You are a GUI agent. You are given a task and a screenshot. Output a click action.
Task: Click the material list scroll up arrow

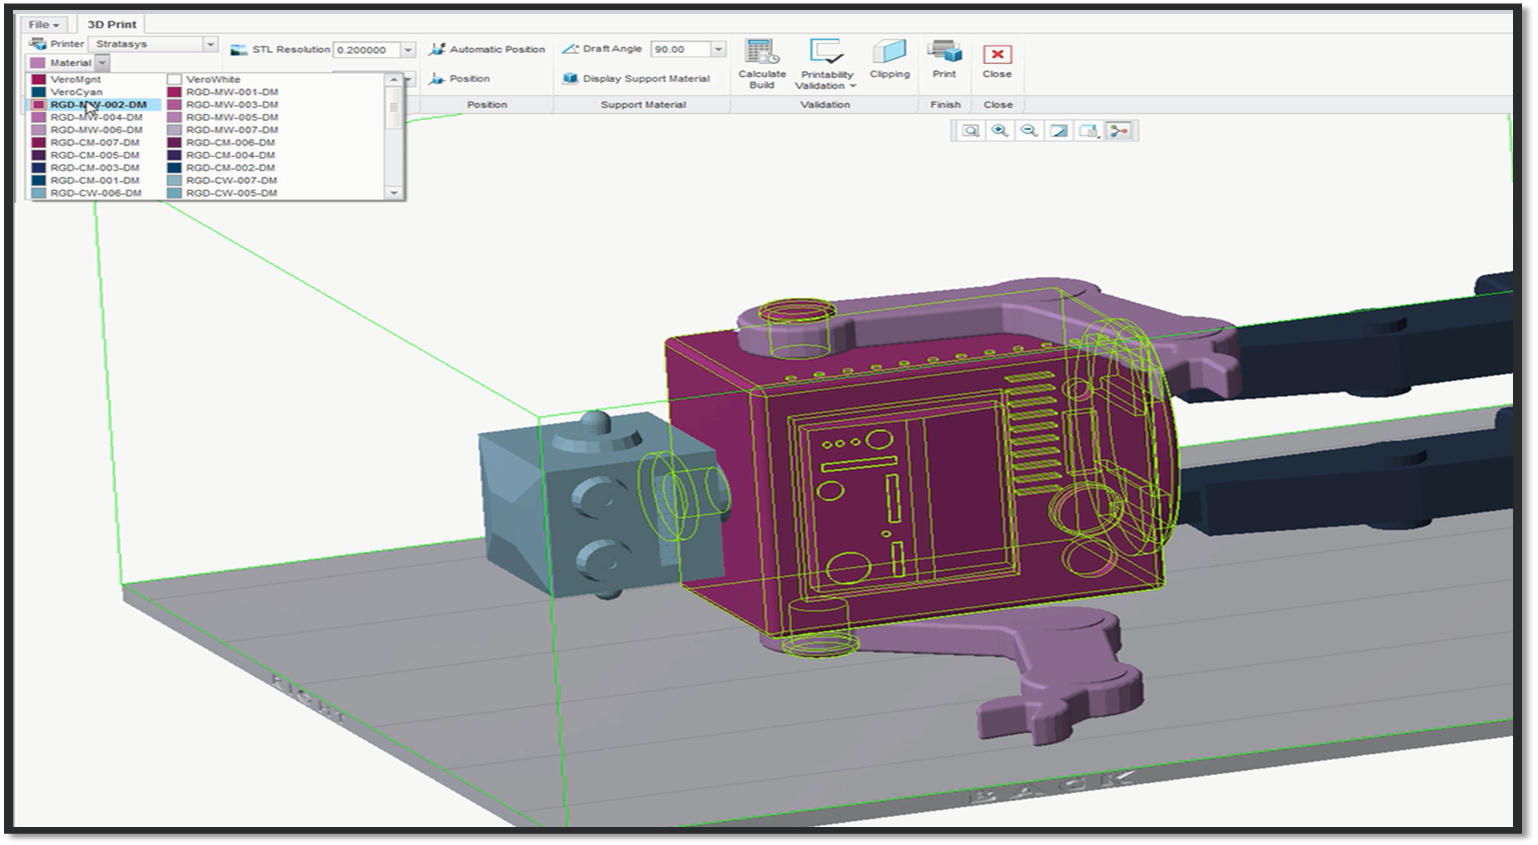click(393, 79)
